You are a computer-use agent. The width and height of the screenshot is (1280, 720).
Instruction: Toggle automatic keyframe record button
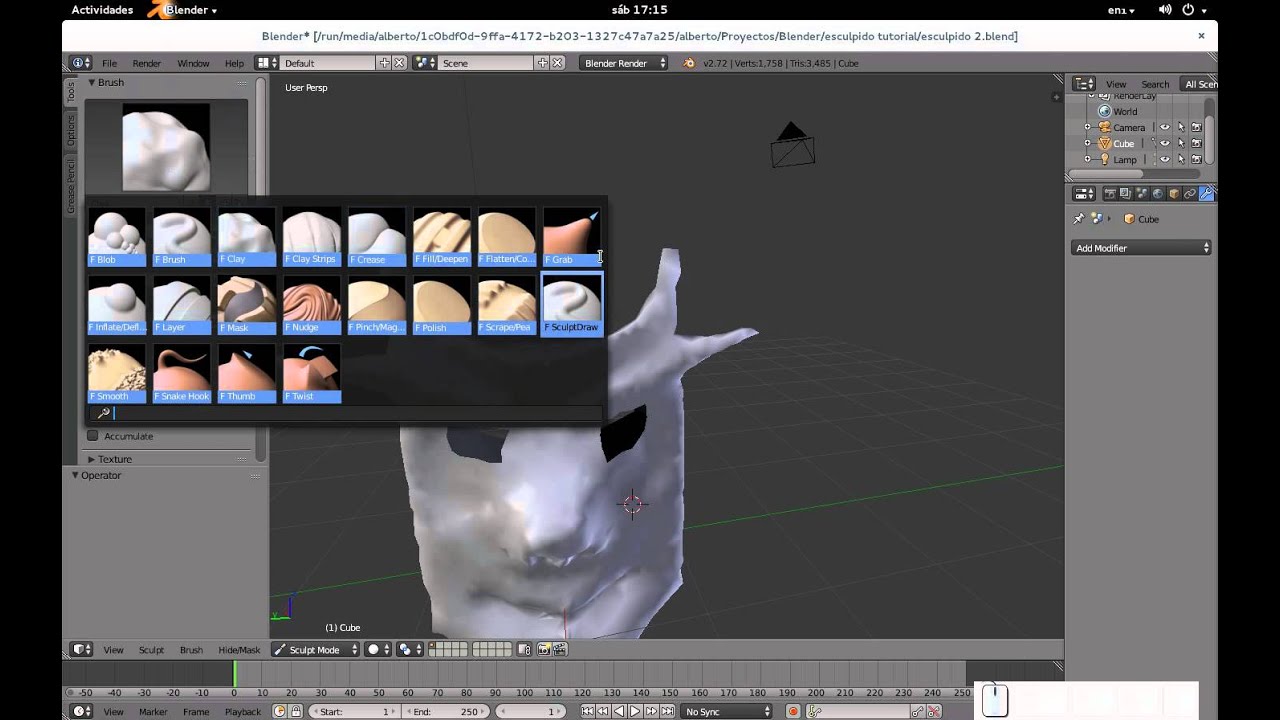[793, 712]
